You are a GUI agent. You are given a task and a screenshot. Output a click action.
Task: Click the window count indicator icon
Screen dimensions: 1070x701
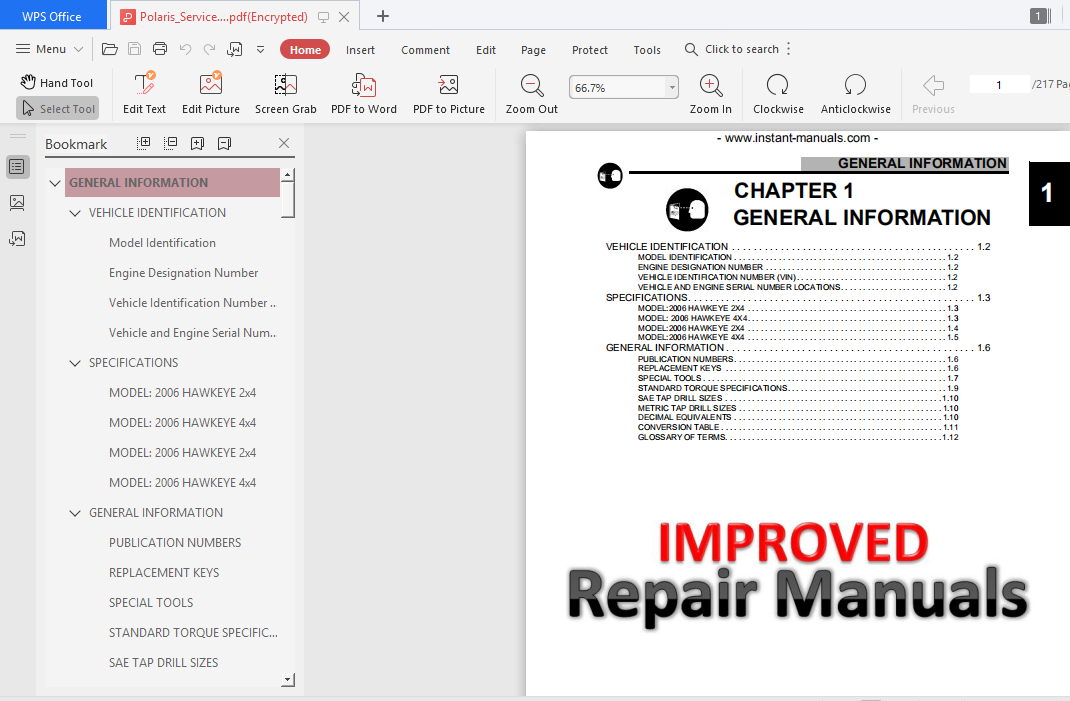click(1040, 16)
